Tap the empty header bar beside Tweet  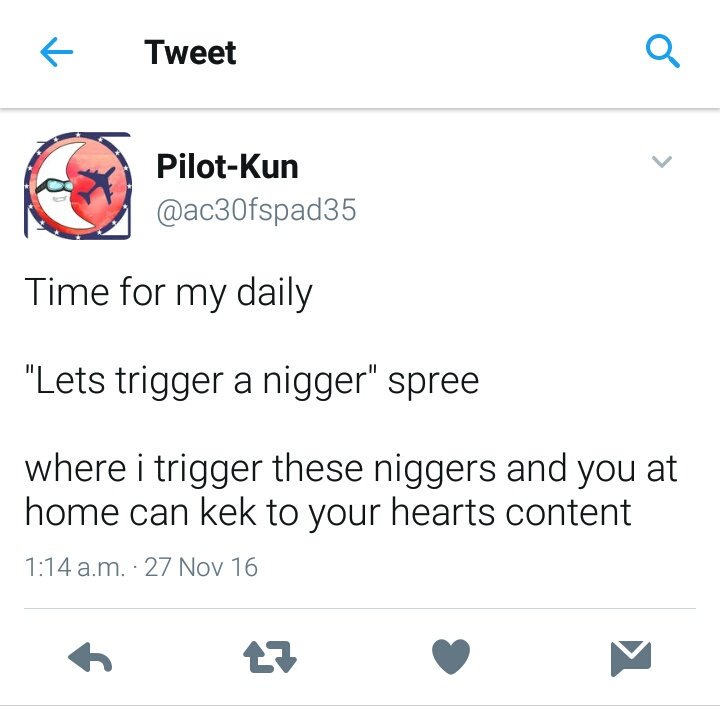[440, 52]
